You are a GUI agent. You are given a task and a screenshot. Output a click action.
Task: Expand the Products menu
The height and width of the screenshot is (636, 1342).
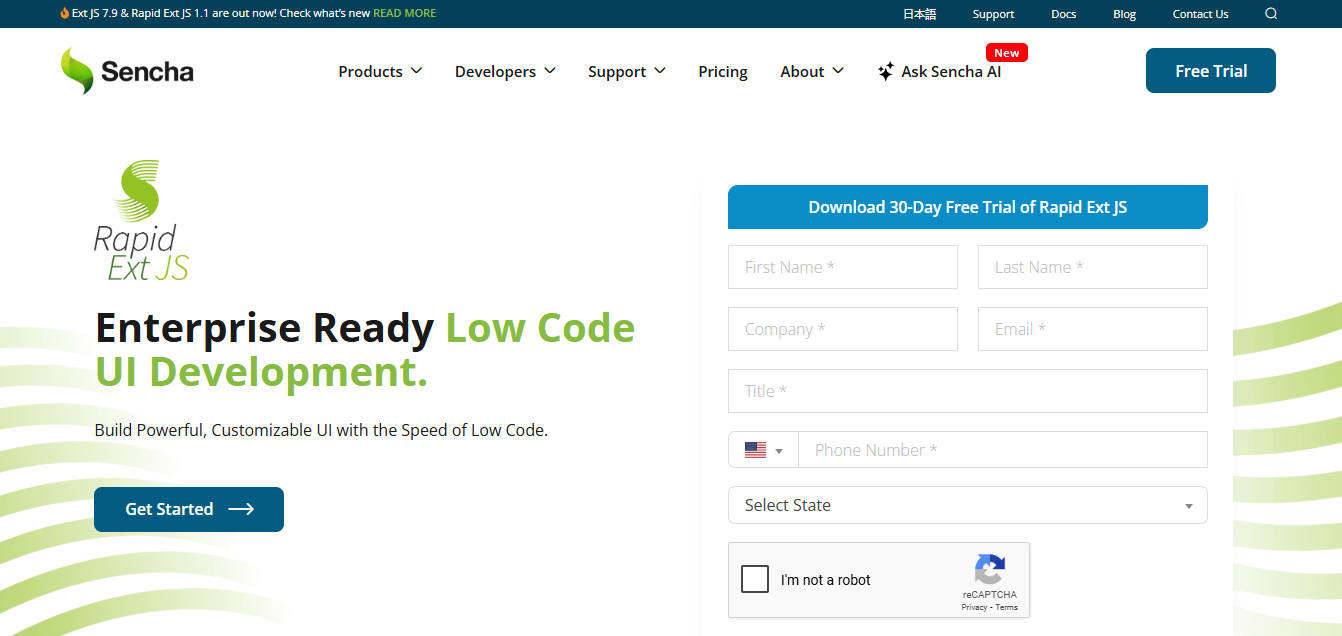click(x=380, y=71)
